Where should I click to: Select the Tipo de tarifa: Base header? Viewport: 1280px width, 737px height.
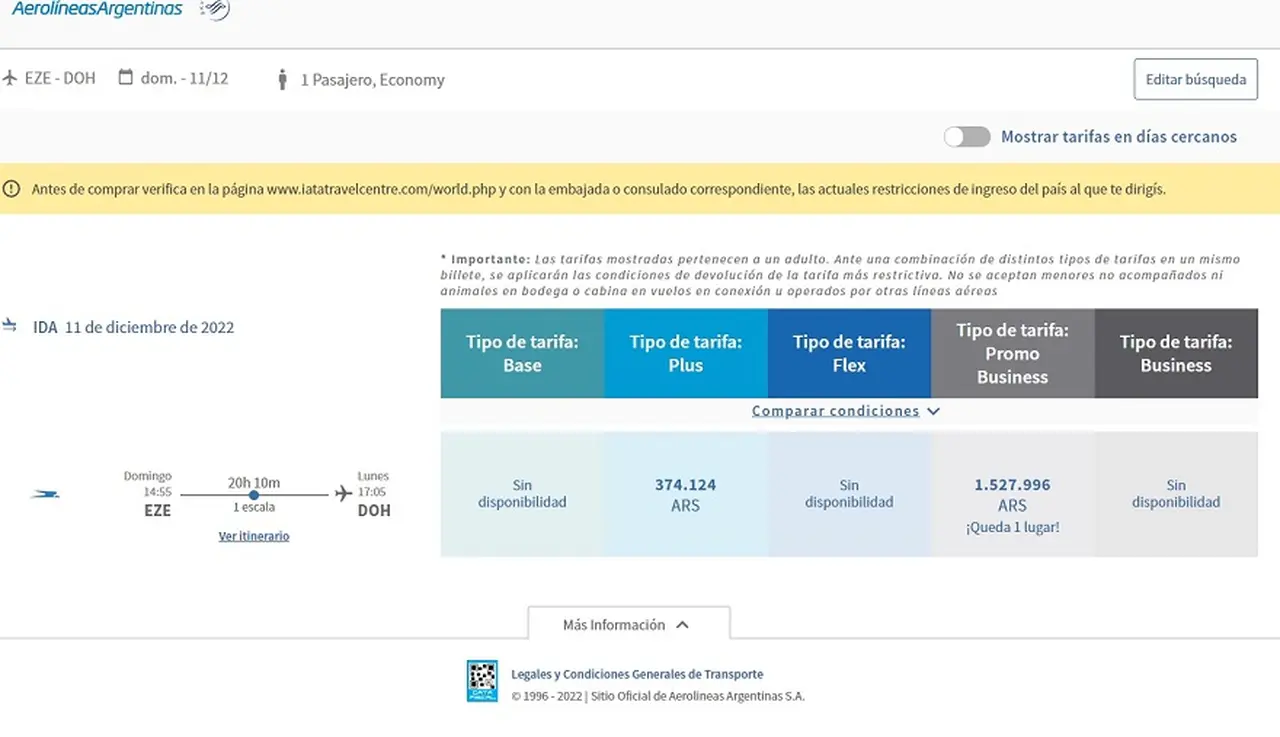point(522,354)
